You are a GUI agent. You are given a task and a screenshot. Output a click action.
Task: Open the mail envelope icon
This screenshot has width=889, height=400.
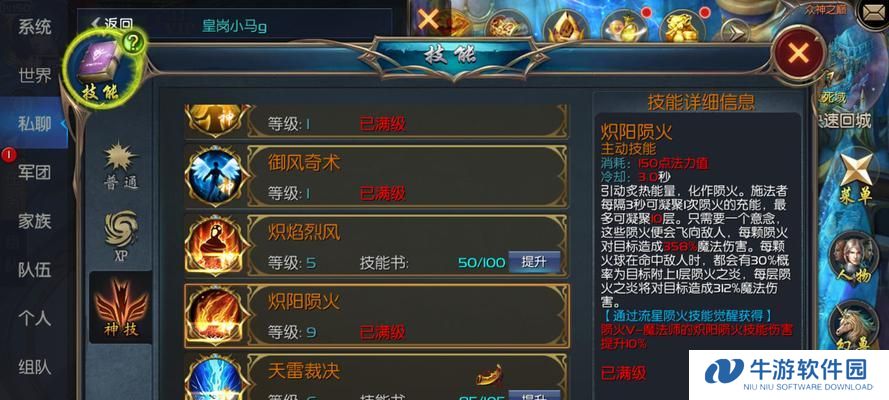(872, 12)
